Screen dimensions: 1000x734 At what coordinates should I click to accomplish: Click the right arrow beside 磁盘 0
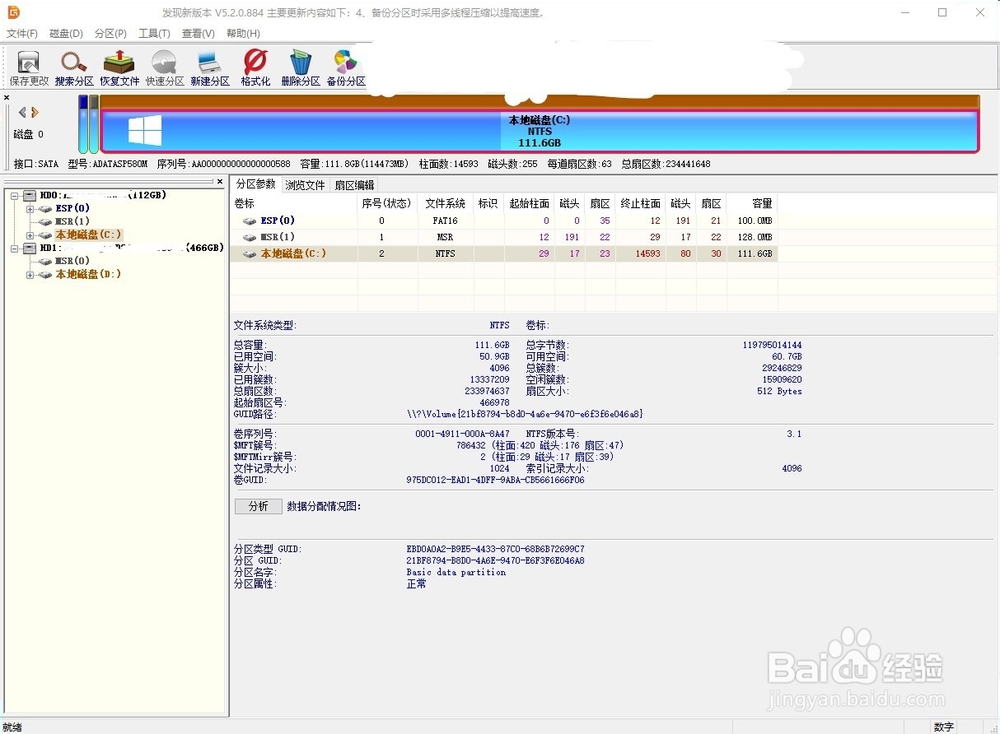click(34, 112)
